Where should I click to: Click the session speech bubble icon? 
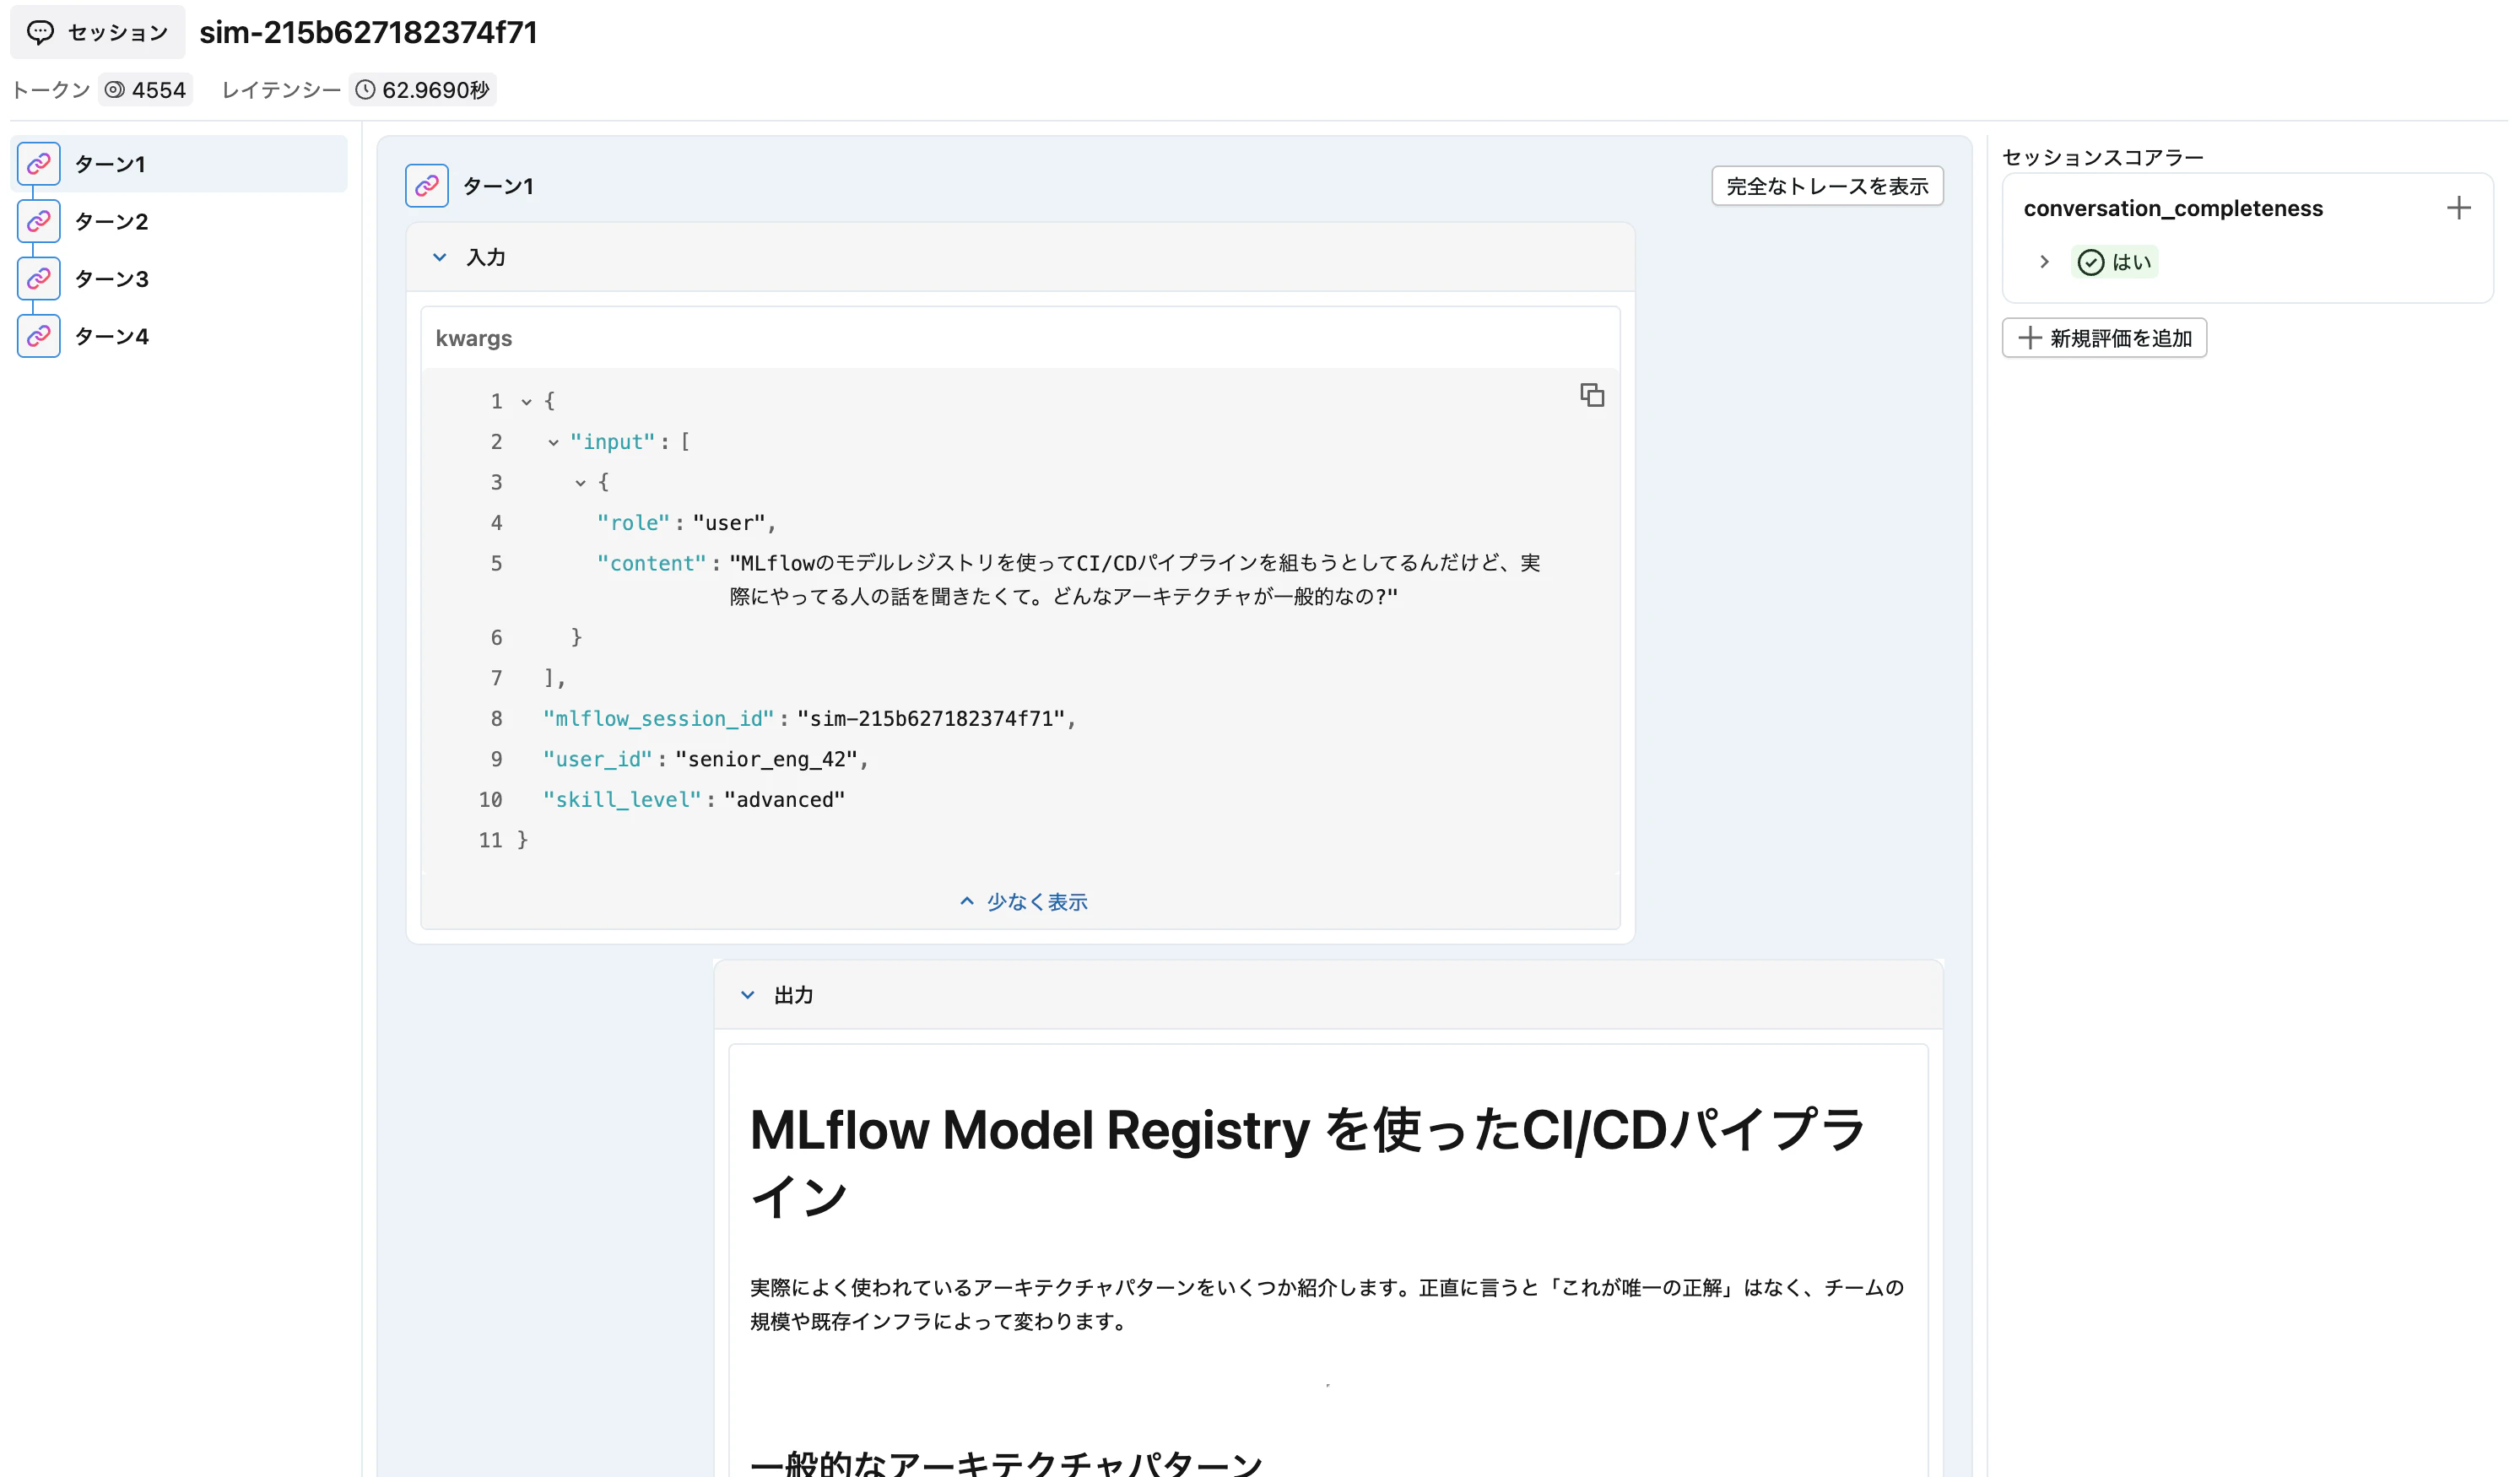point(40,31)
